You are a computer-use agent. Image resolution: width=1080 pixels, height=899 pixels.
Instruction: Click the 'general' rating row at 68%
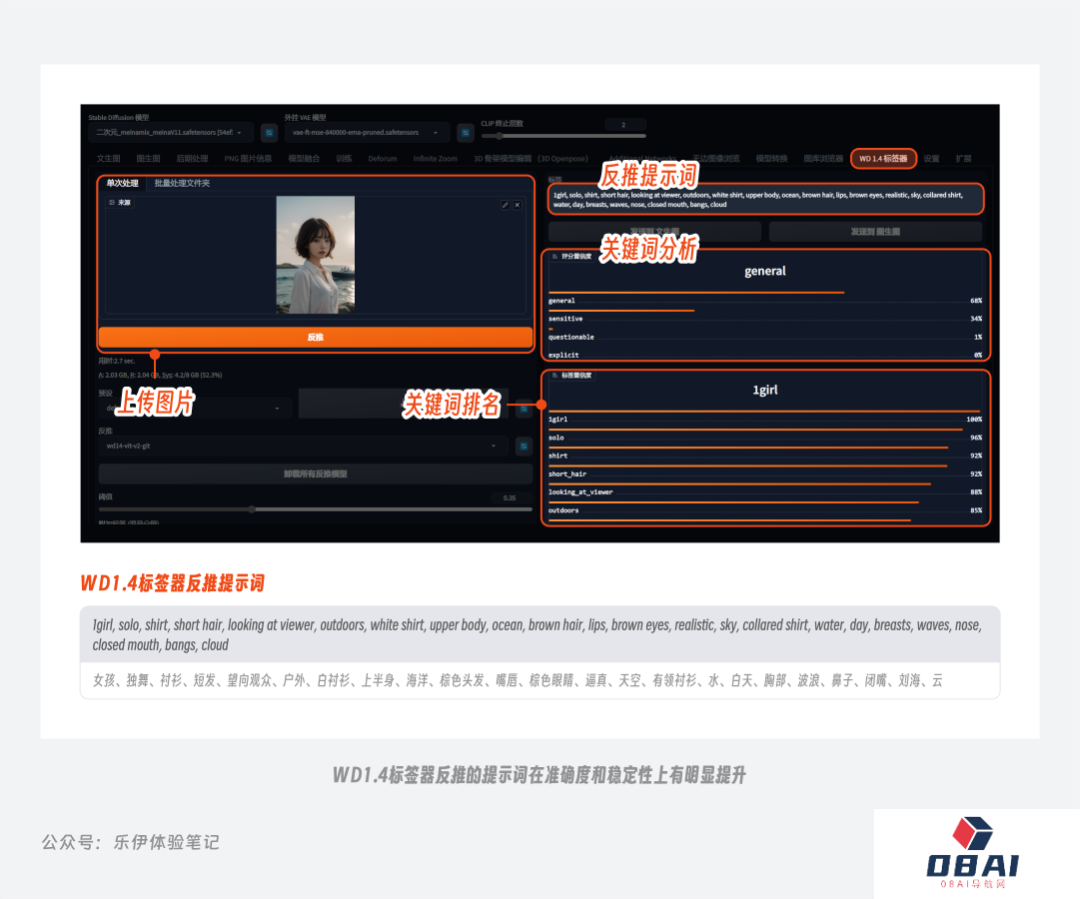tap(765, 299)
